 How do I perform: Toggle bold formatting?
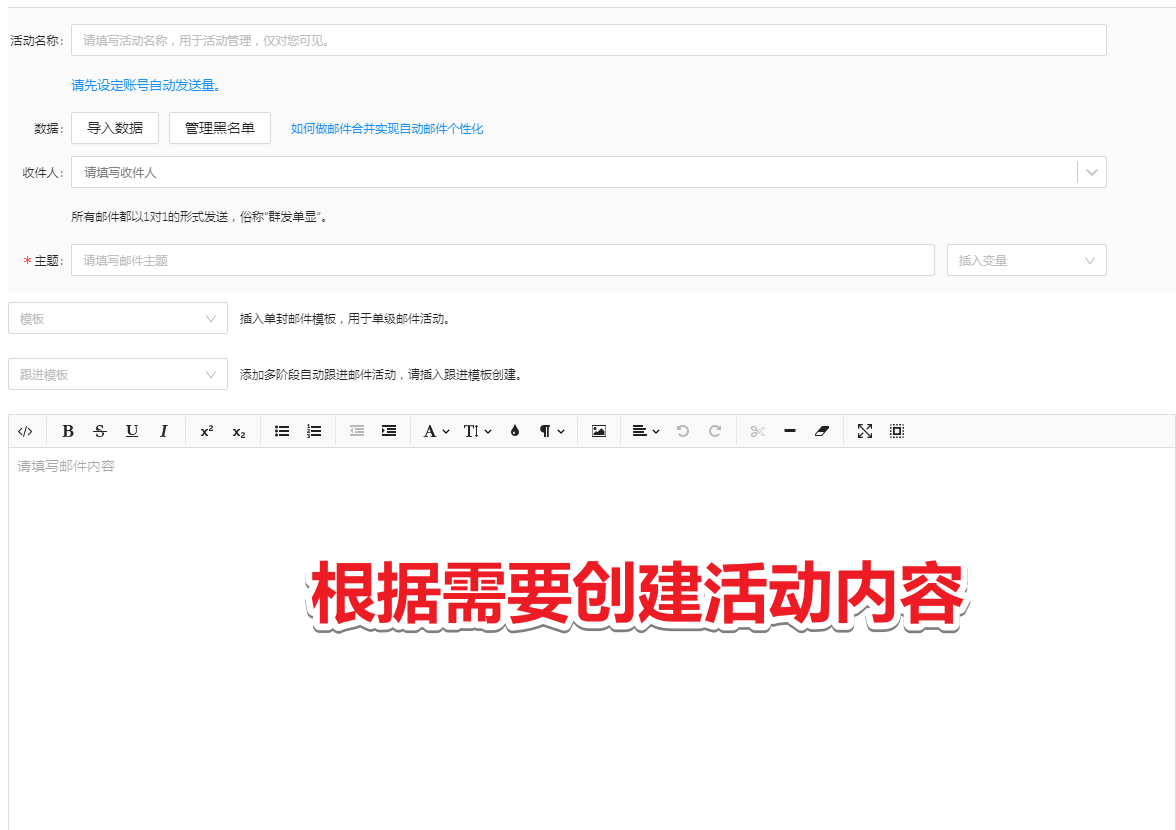tap(68, 431)
